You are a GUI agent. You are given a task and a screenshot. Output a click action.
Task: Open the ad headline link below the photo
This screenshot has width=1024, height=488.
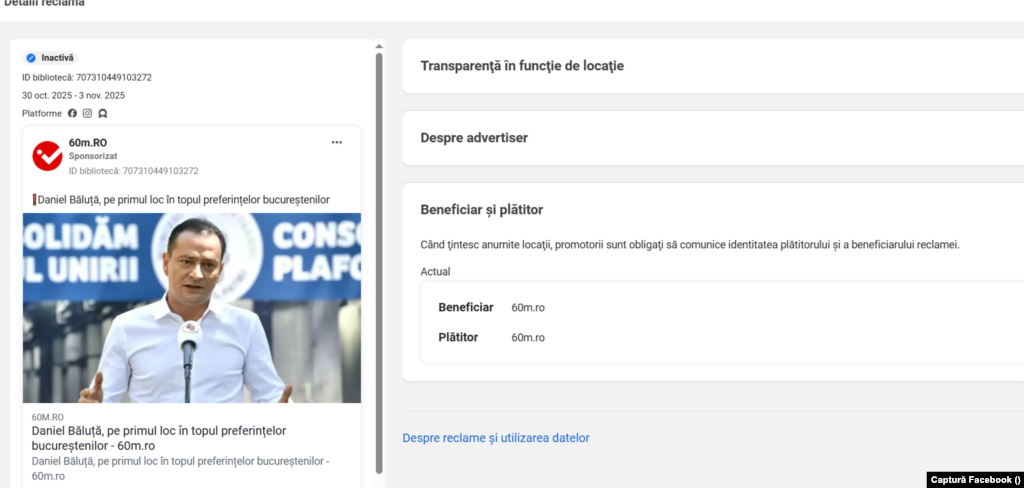point(159,438)
